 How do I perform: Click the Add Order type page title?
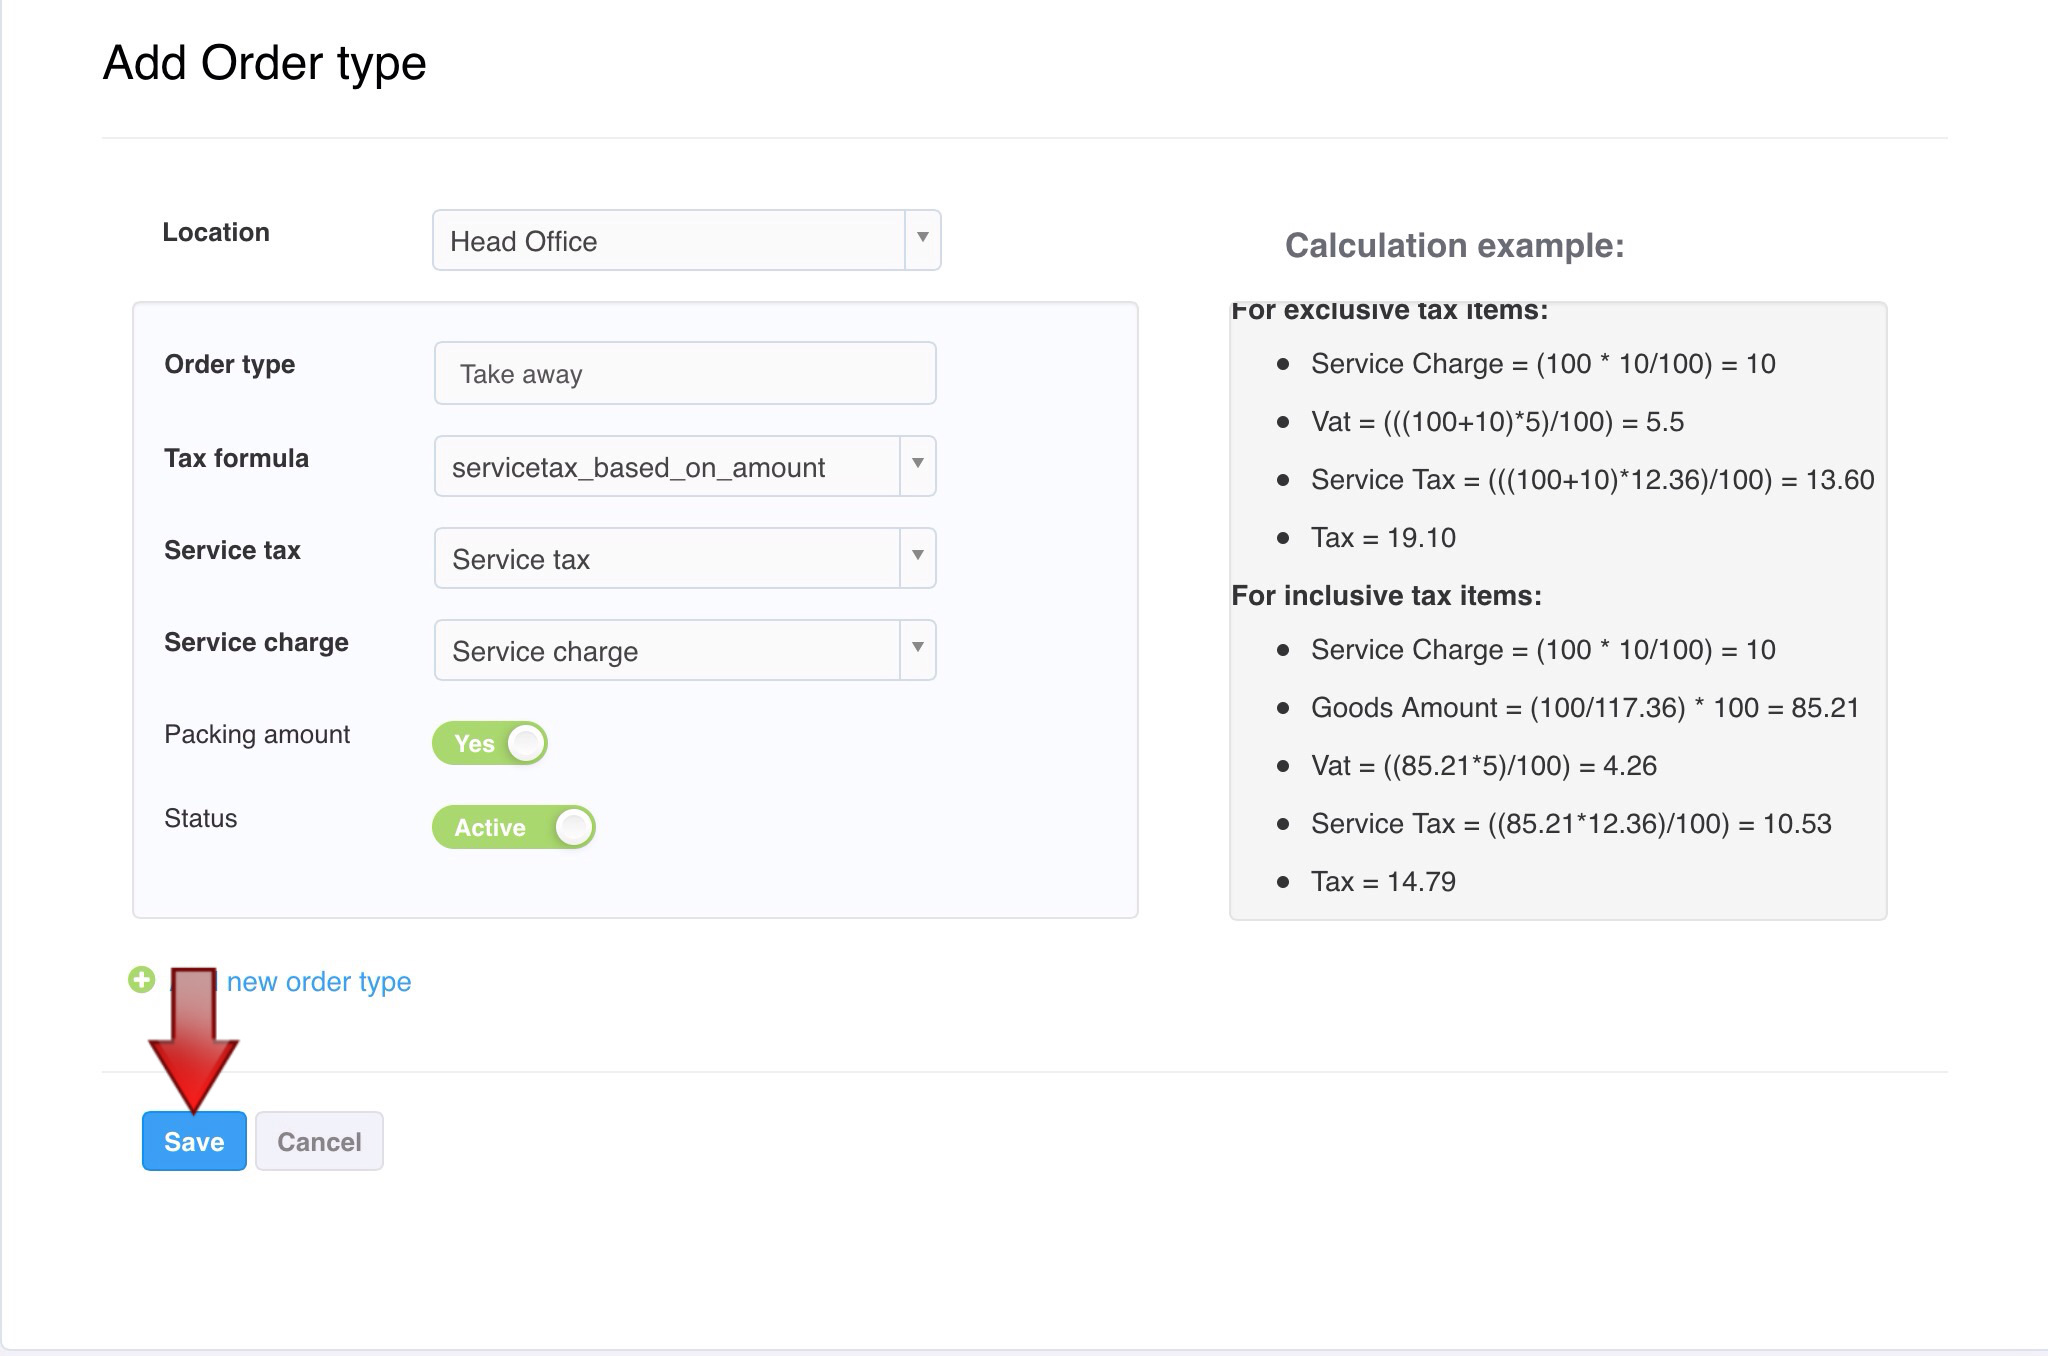pos(265,63)
